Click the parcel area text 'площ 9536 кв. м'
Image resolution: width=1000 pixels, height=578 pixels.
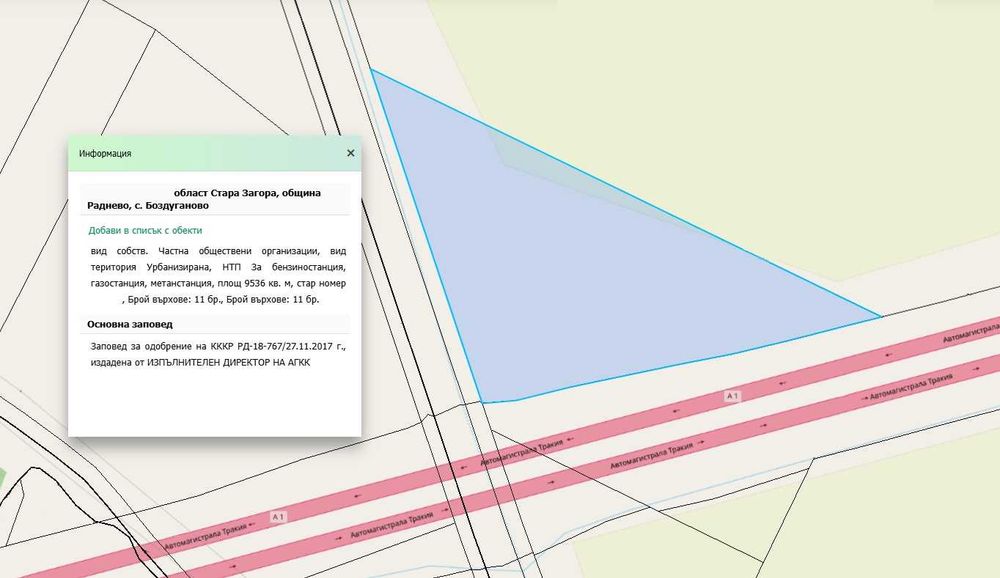click(254, 283)
